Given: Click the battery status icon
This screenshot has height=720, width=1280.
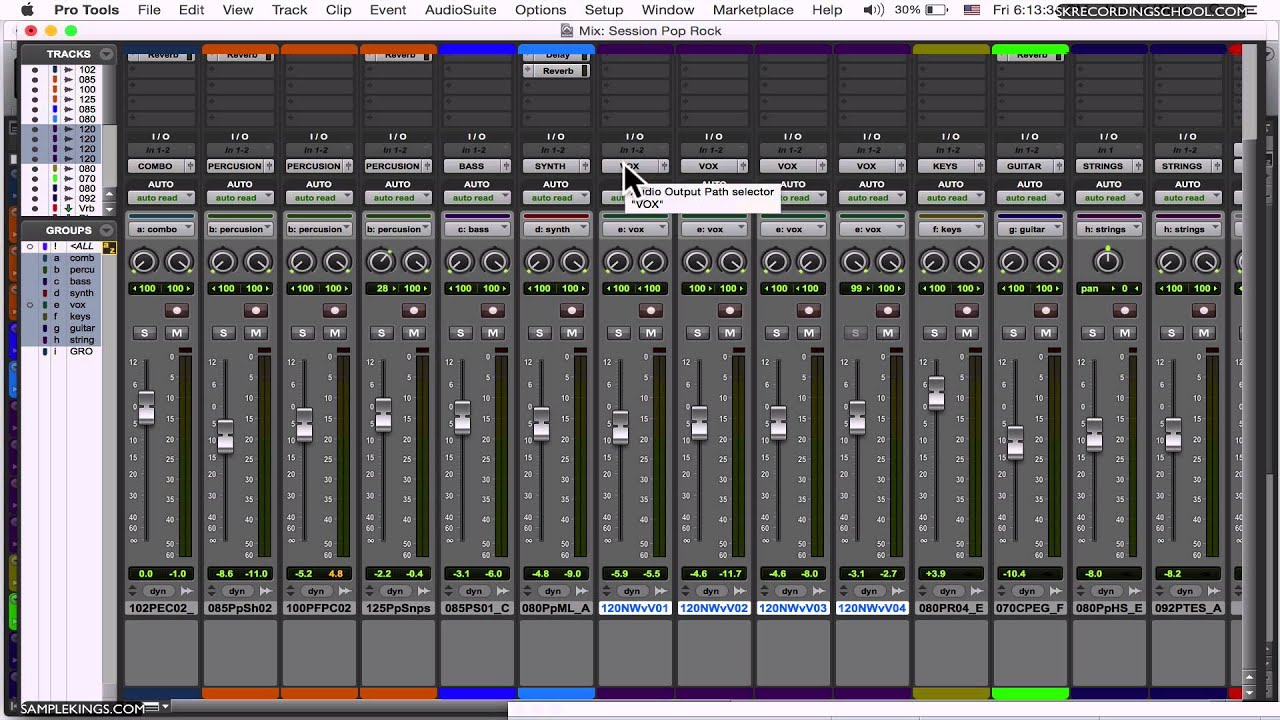Looking at the screenshot, I should tap(937, 10).
